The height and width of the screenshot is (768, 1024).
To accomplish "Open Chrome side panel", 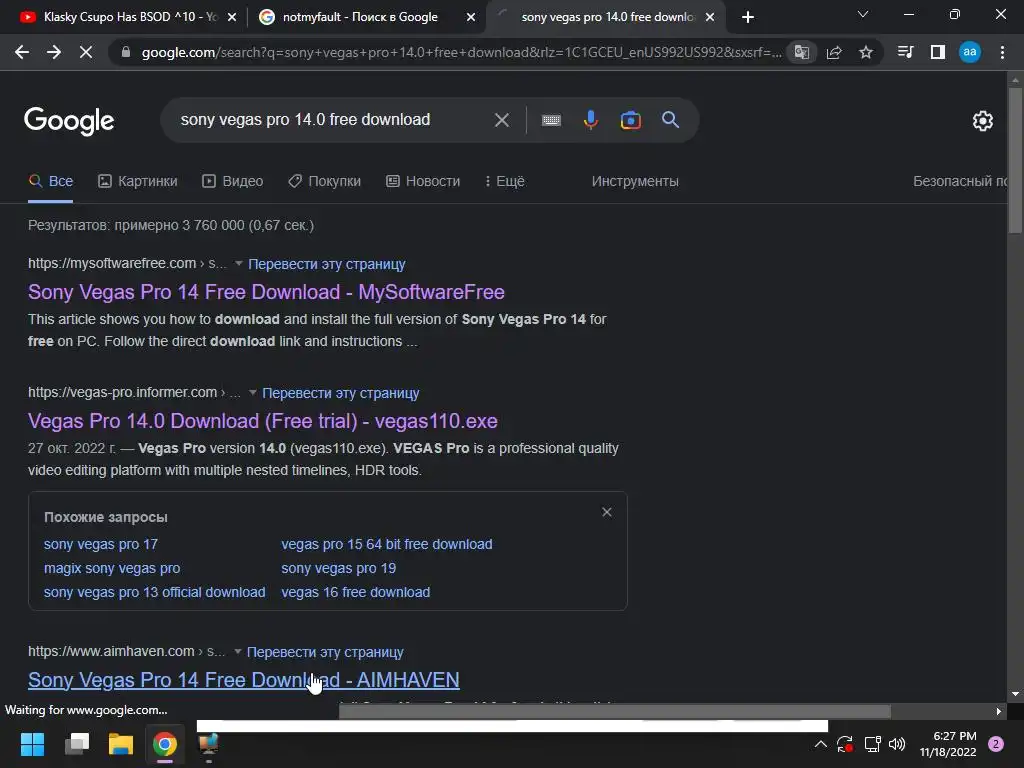I will pyautogui.click(x=938, y=52).
